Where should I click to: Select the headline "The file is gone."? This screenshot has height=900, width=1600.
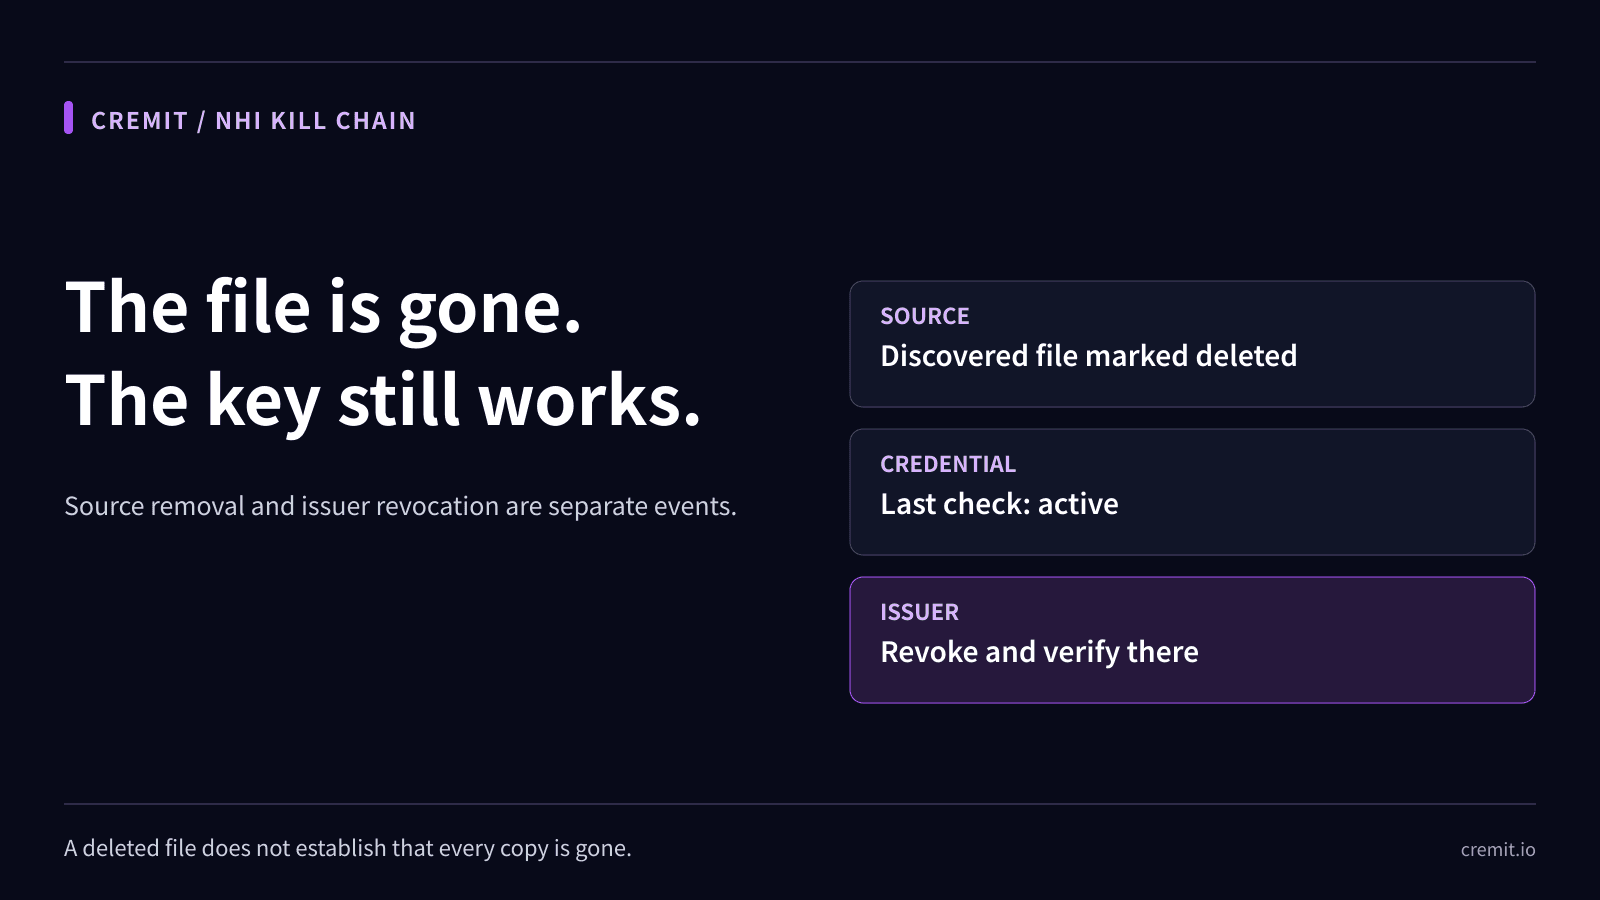(x=323, y=308)
